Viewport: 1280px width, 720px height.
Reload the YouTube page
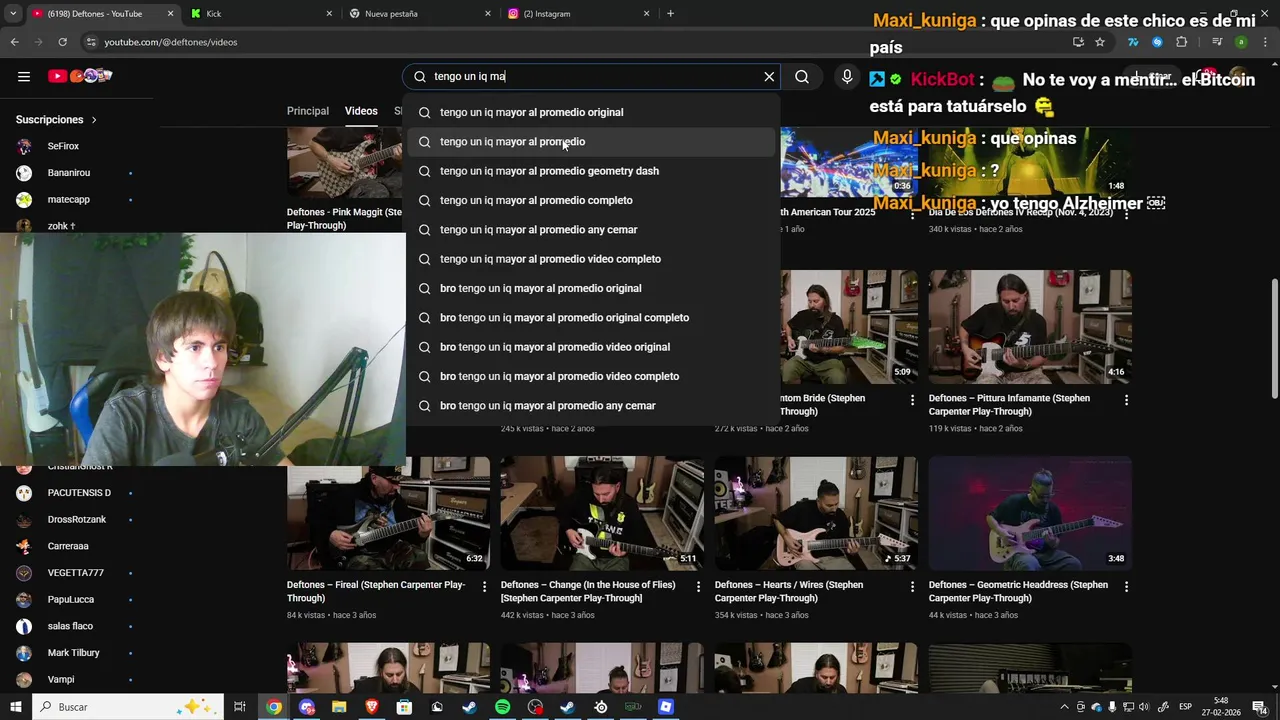point(62,42)
